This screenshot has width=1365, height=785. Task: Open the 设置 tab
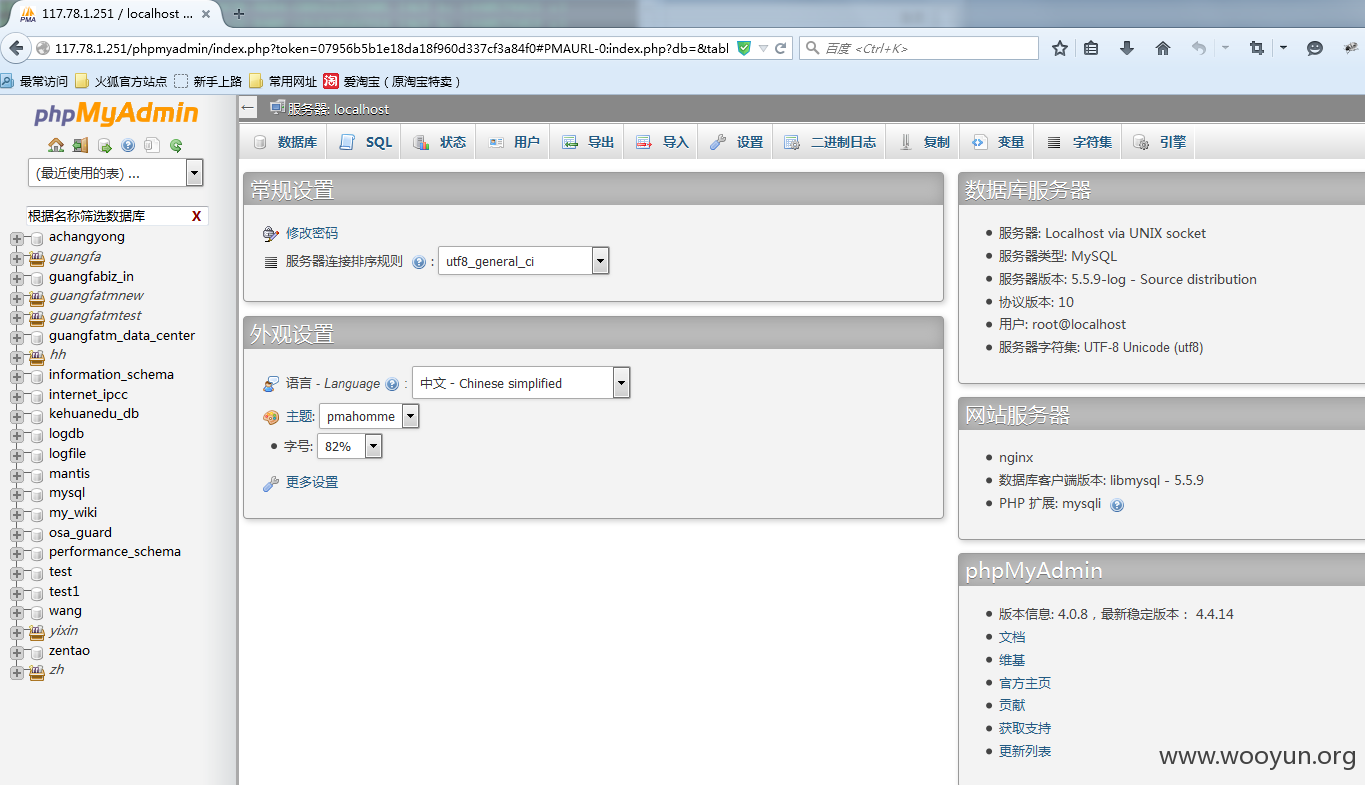[736, 142]
